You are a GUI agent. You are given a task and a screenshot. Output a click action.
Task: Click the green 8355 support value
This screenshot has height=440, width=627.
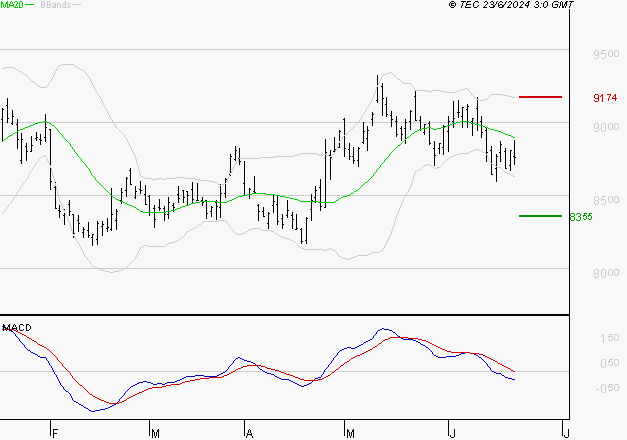point(581,217)
